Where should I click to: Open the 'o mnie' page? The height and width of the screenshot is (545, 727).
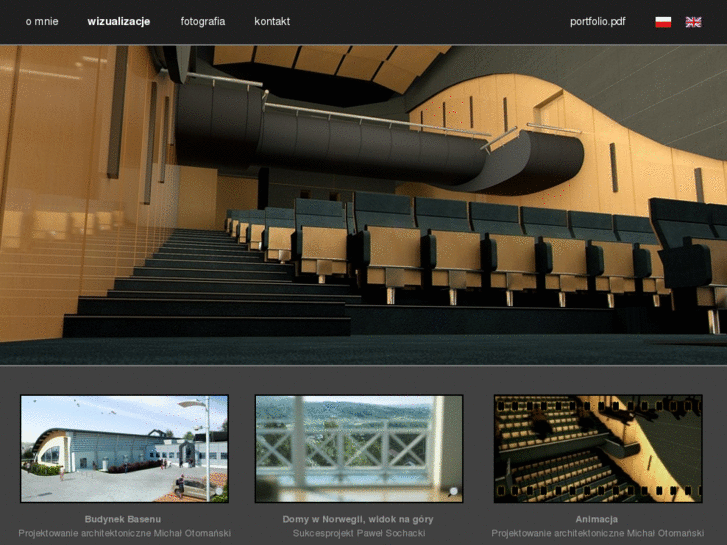[42, 21]
